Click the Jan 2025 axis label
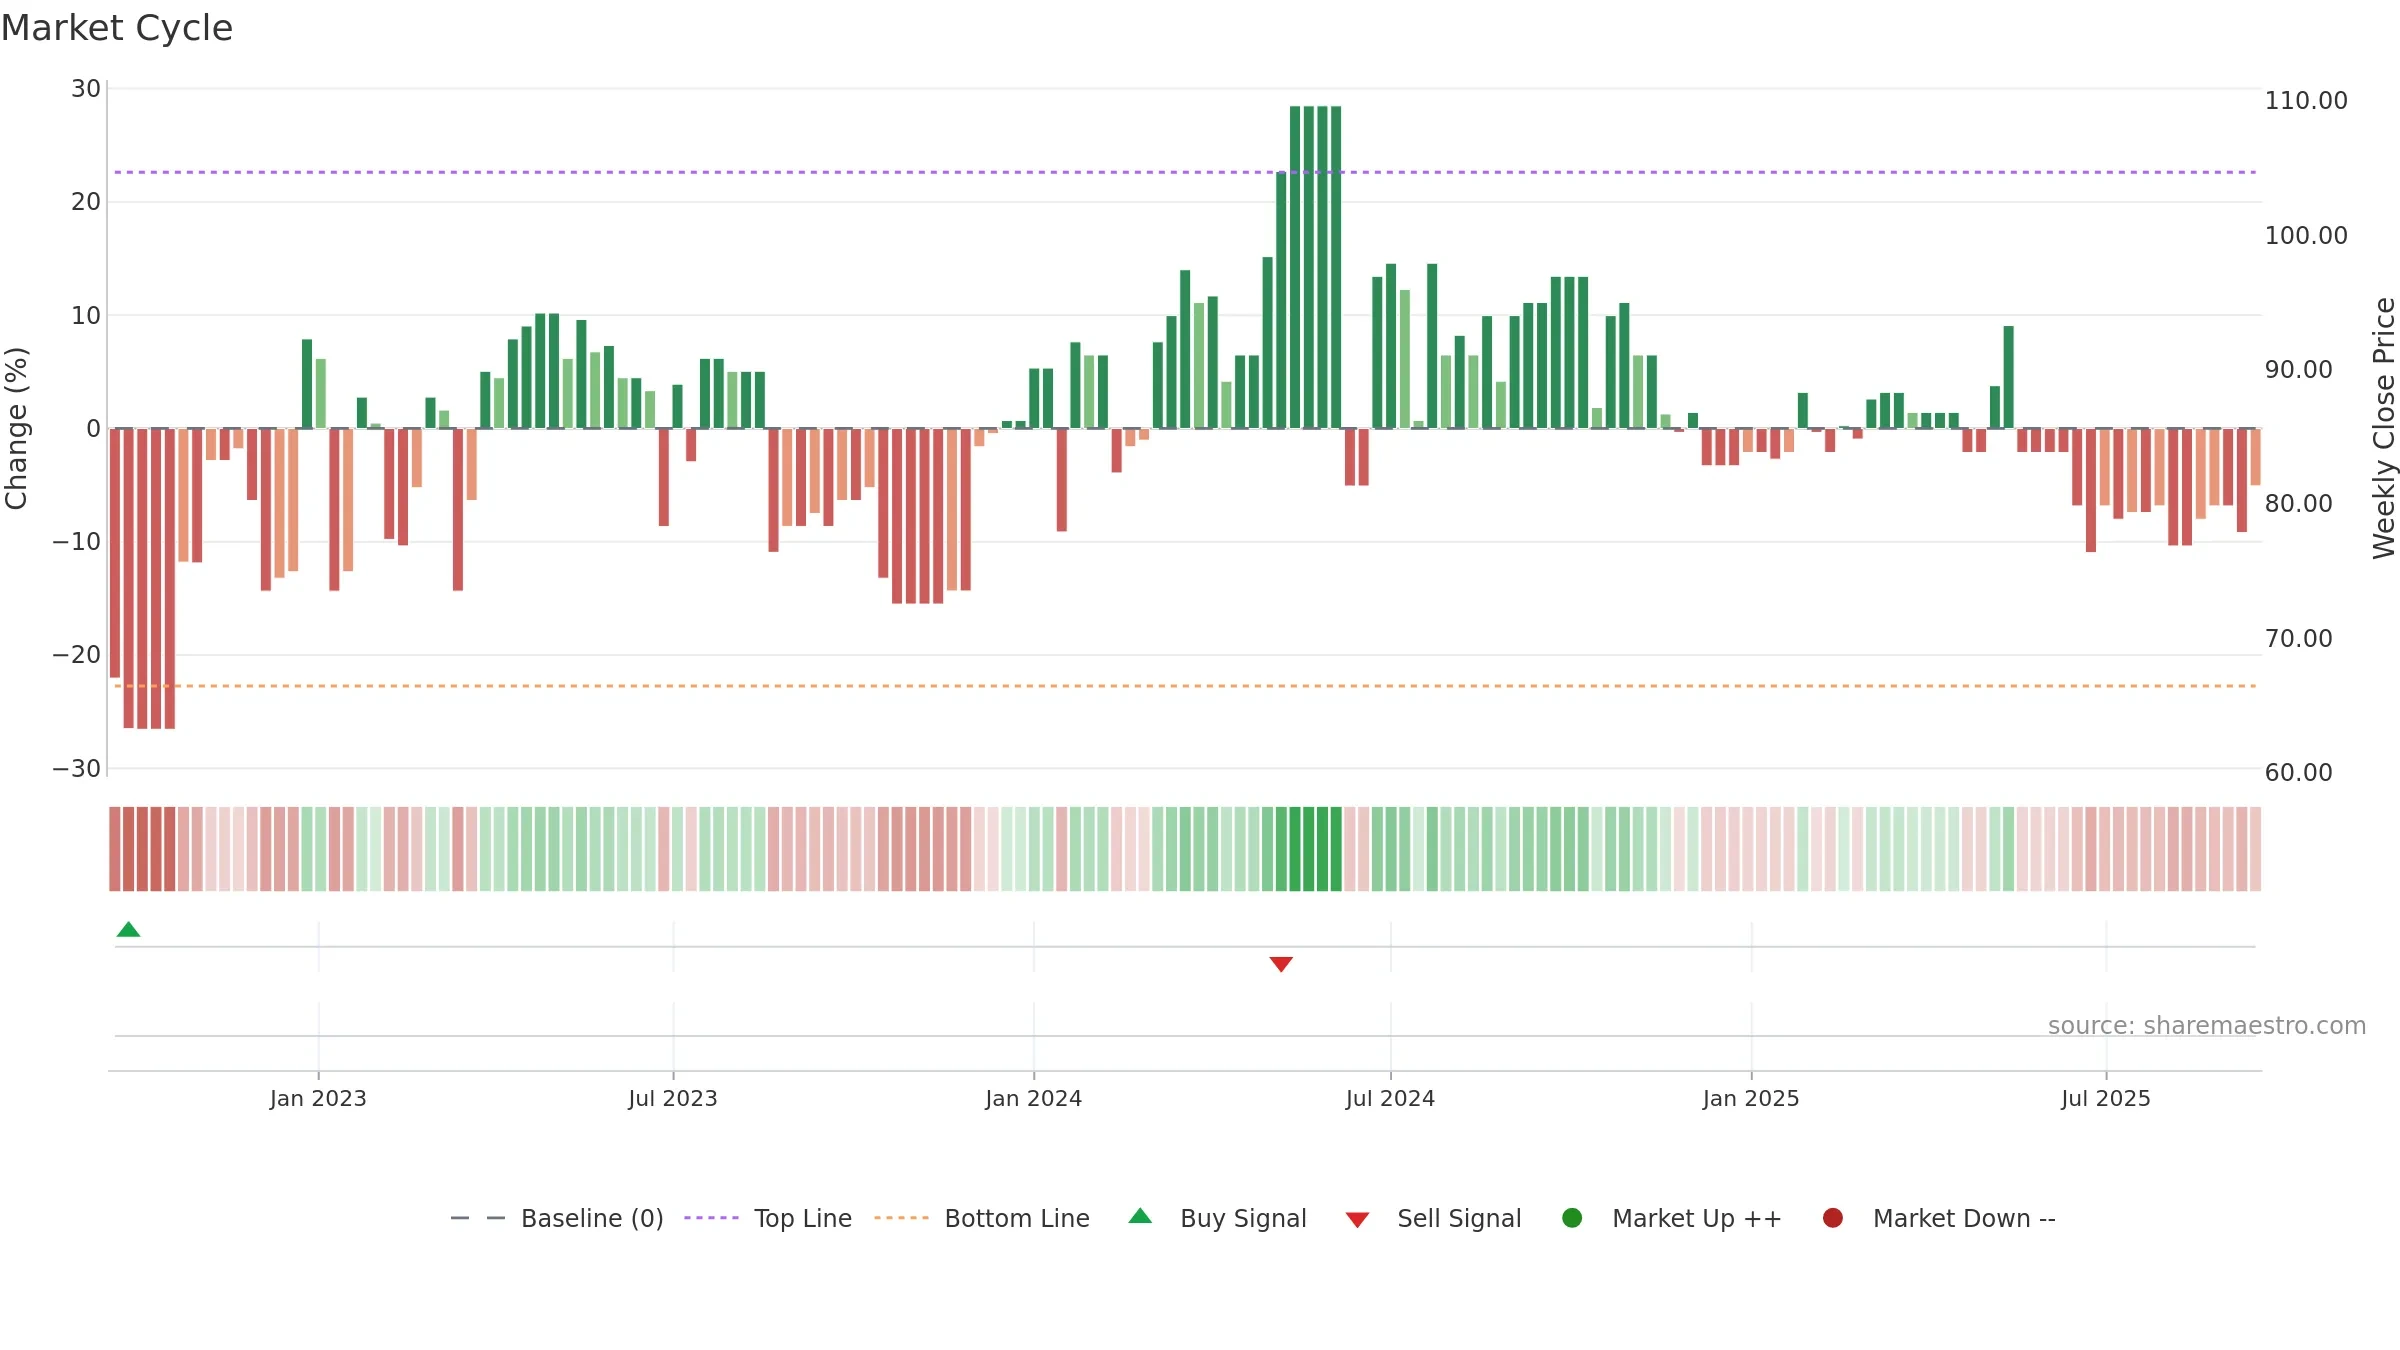The height and width of the screenshot is (1350, 2400). point(1751,1098)
